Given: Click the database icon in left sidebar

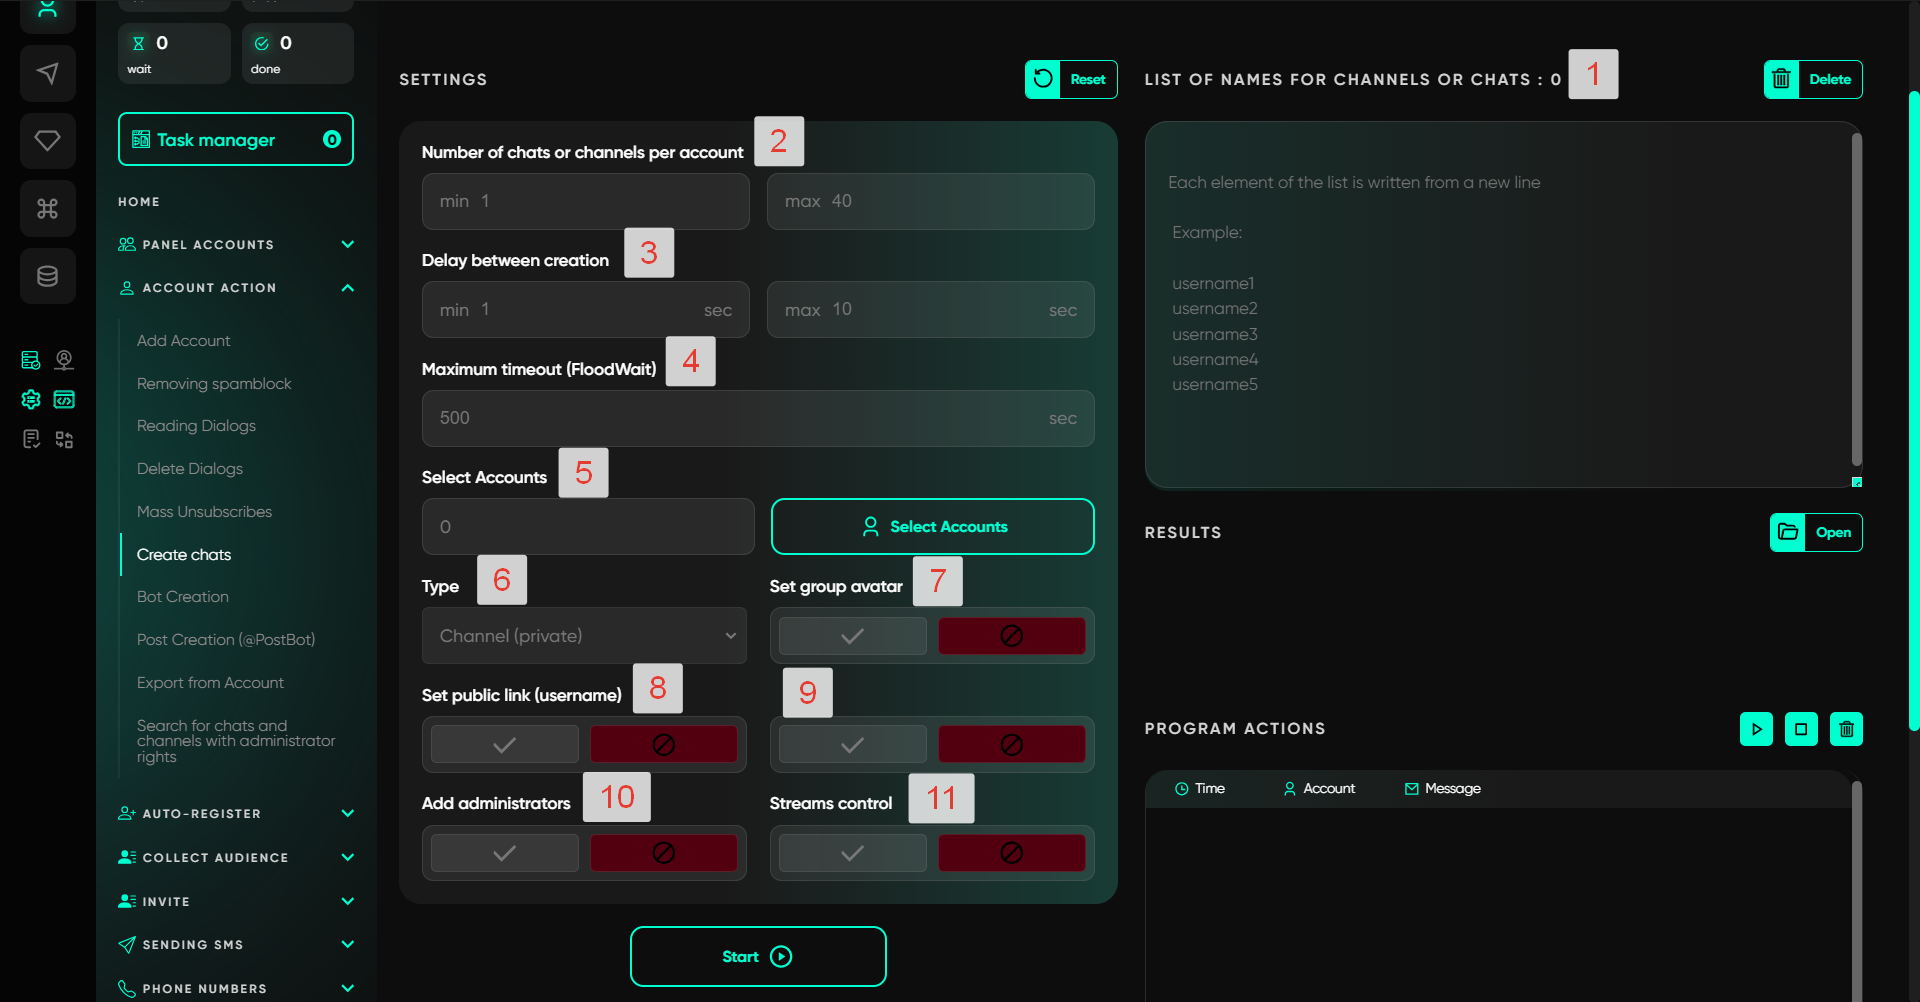Looking at the screenshot, I should click(47, 276).
